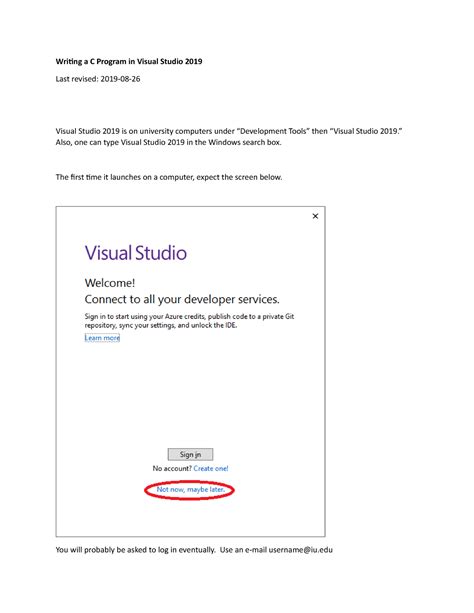
Task: Open the Learn more link
Action: tap(102, 338)
